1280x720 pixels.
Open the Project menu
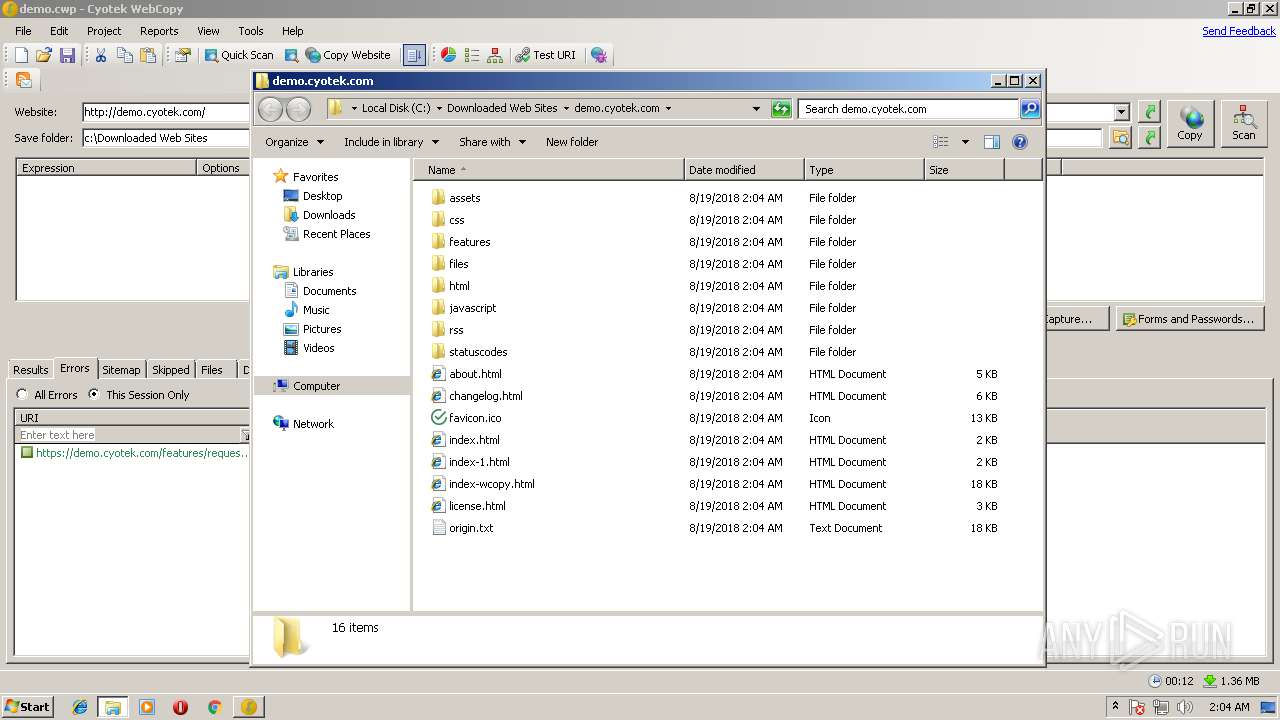tap(104, 31)
